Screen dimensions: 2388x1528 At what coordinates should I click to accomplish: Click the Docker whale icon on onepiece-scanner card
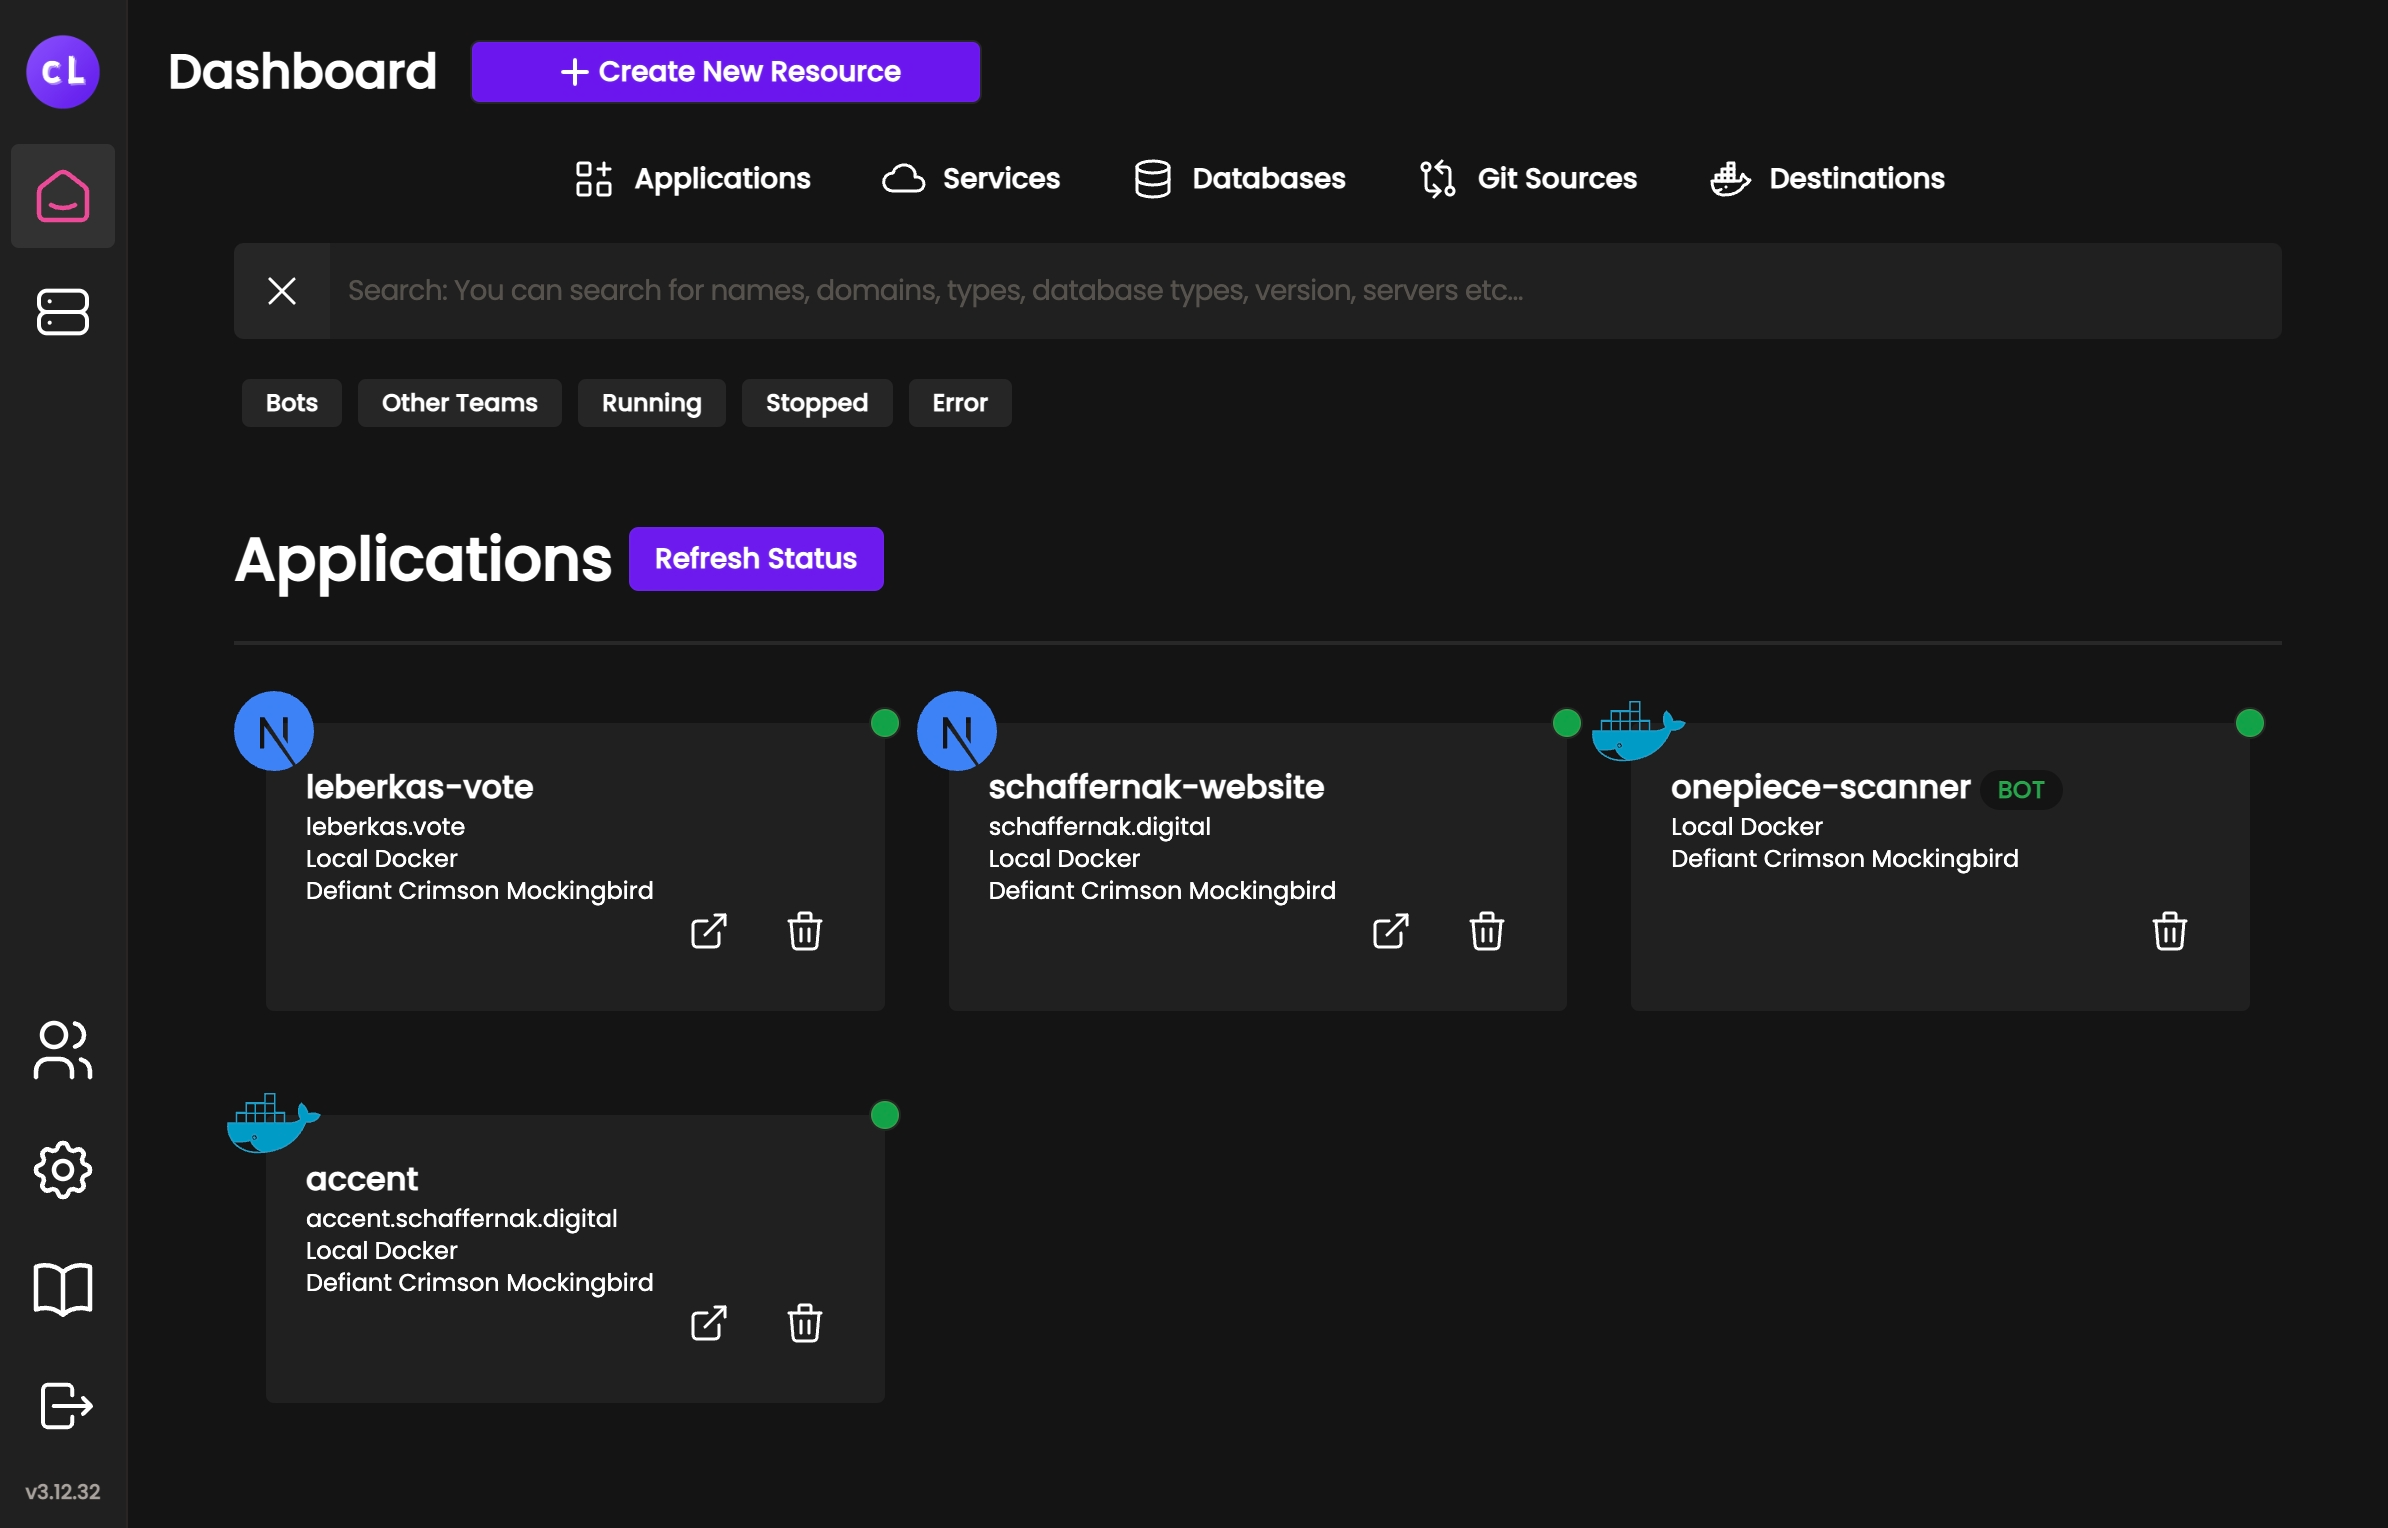(x=1638, y=731)
